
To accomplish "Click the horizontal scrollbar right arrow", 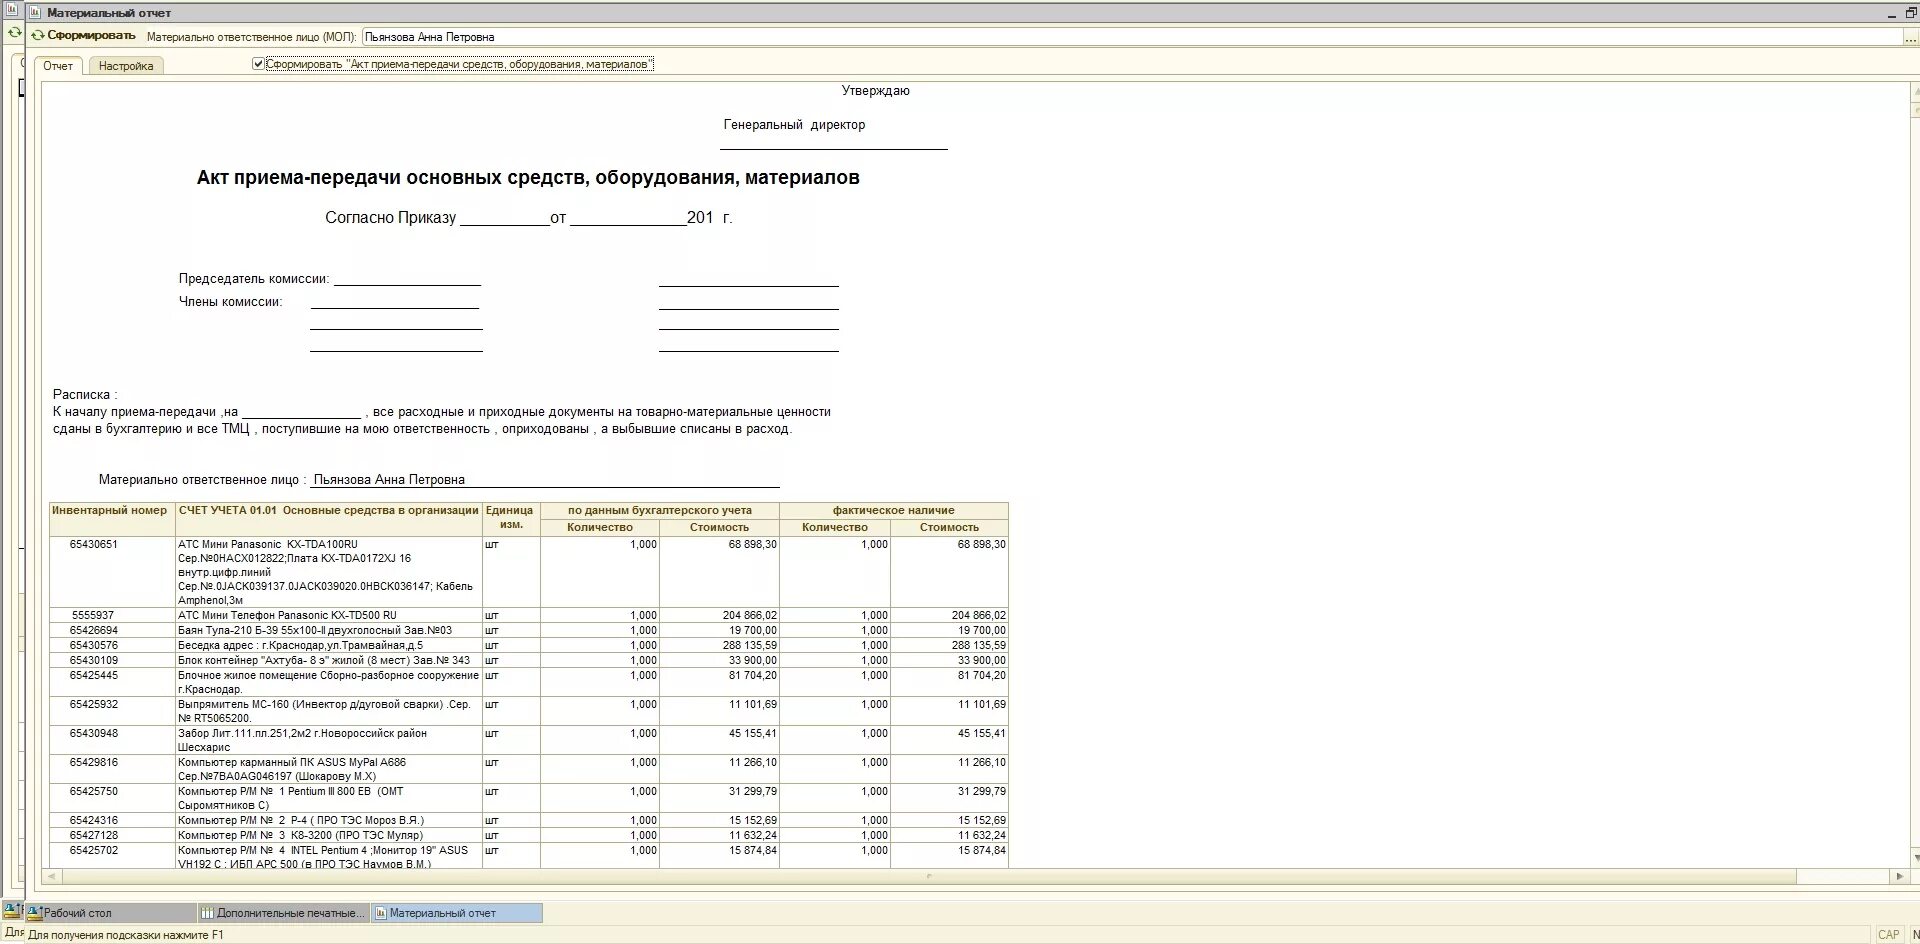I will (1900, 877).
